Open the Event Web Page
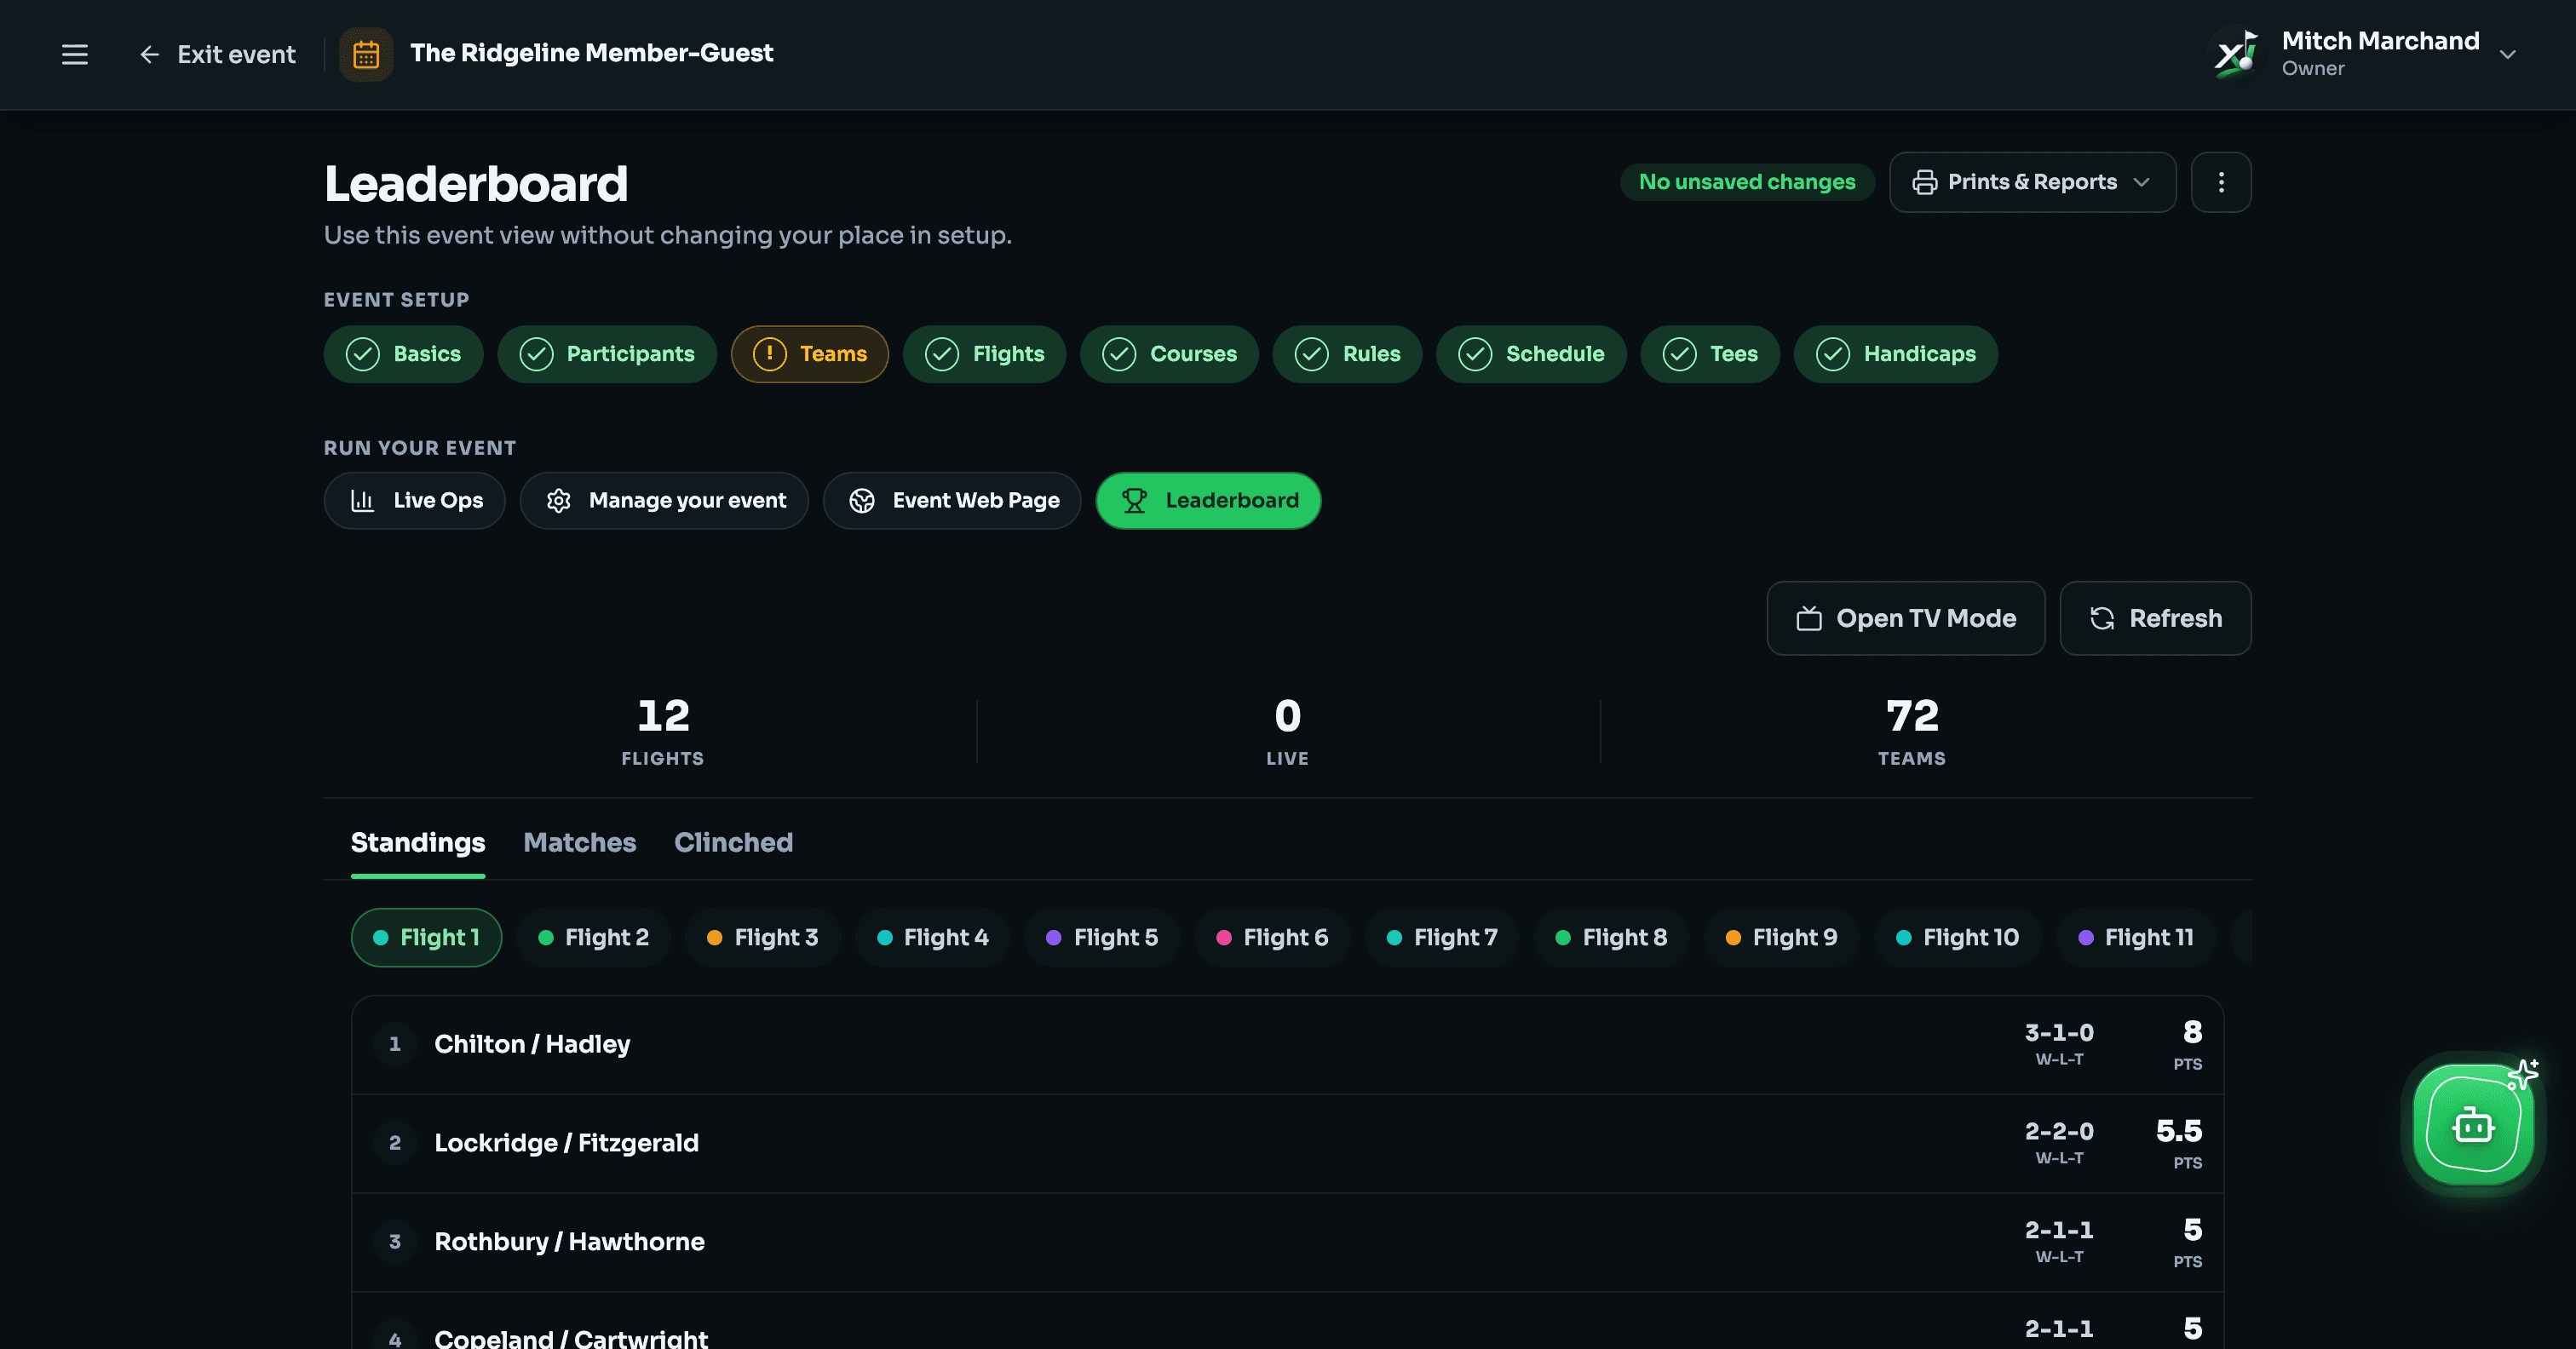The height and width of the screenshot is (1349, 2576). pos(952,501)
